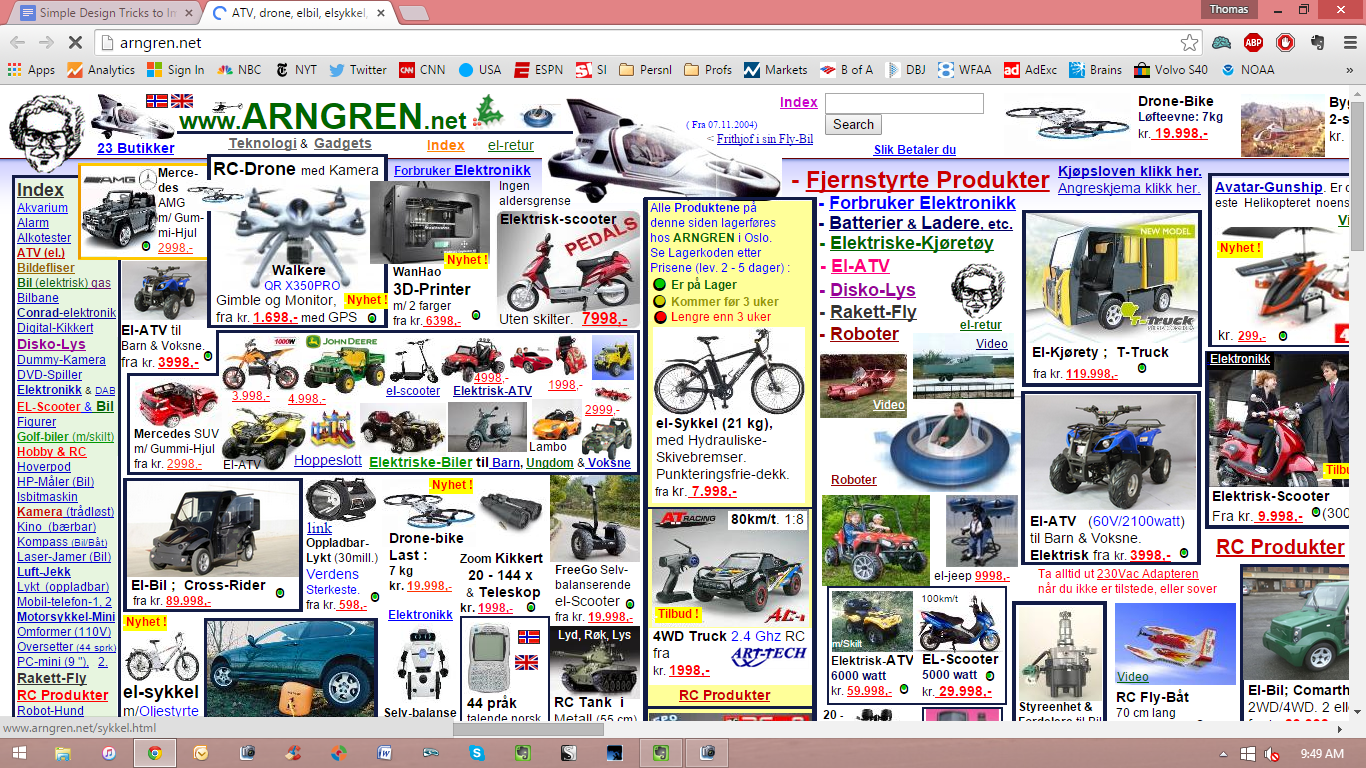Open Skype from the taskbar

(476, 753)
